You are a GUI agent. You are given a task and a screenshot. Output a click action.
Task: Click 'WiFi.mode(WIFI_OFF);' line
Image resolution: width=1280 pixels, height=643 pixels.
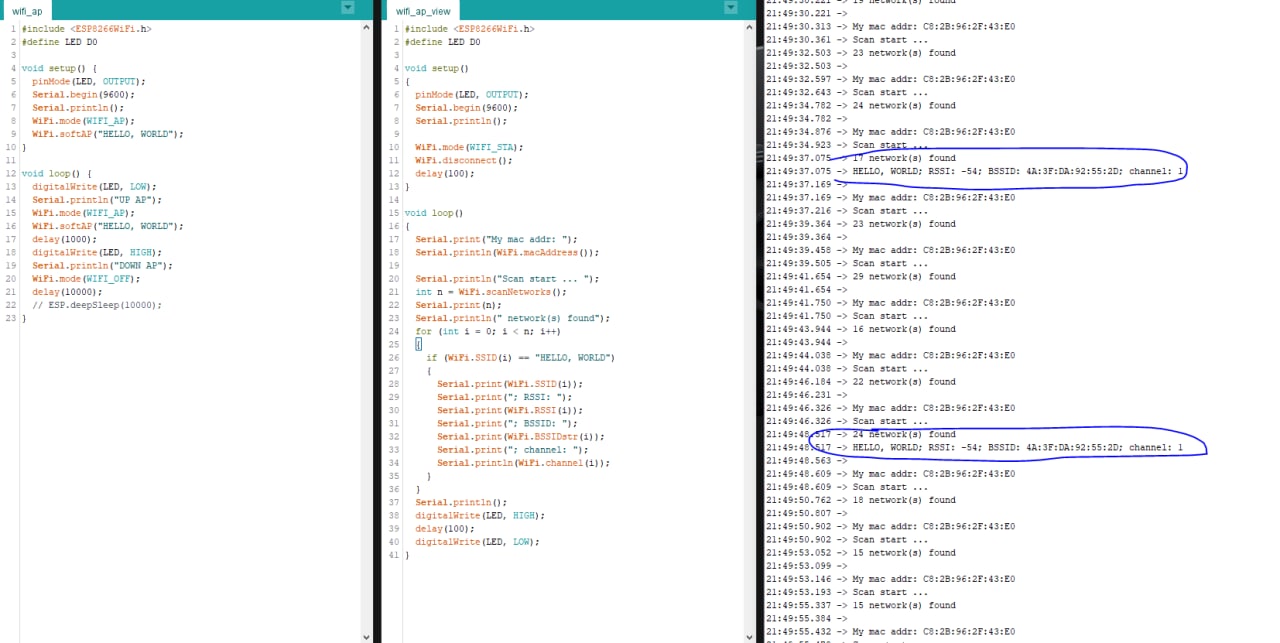(86, 278)
